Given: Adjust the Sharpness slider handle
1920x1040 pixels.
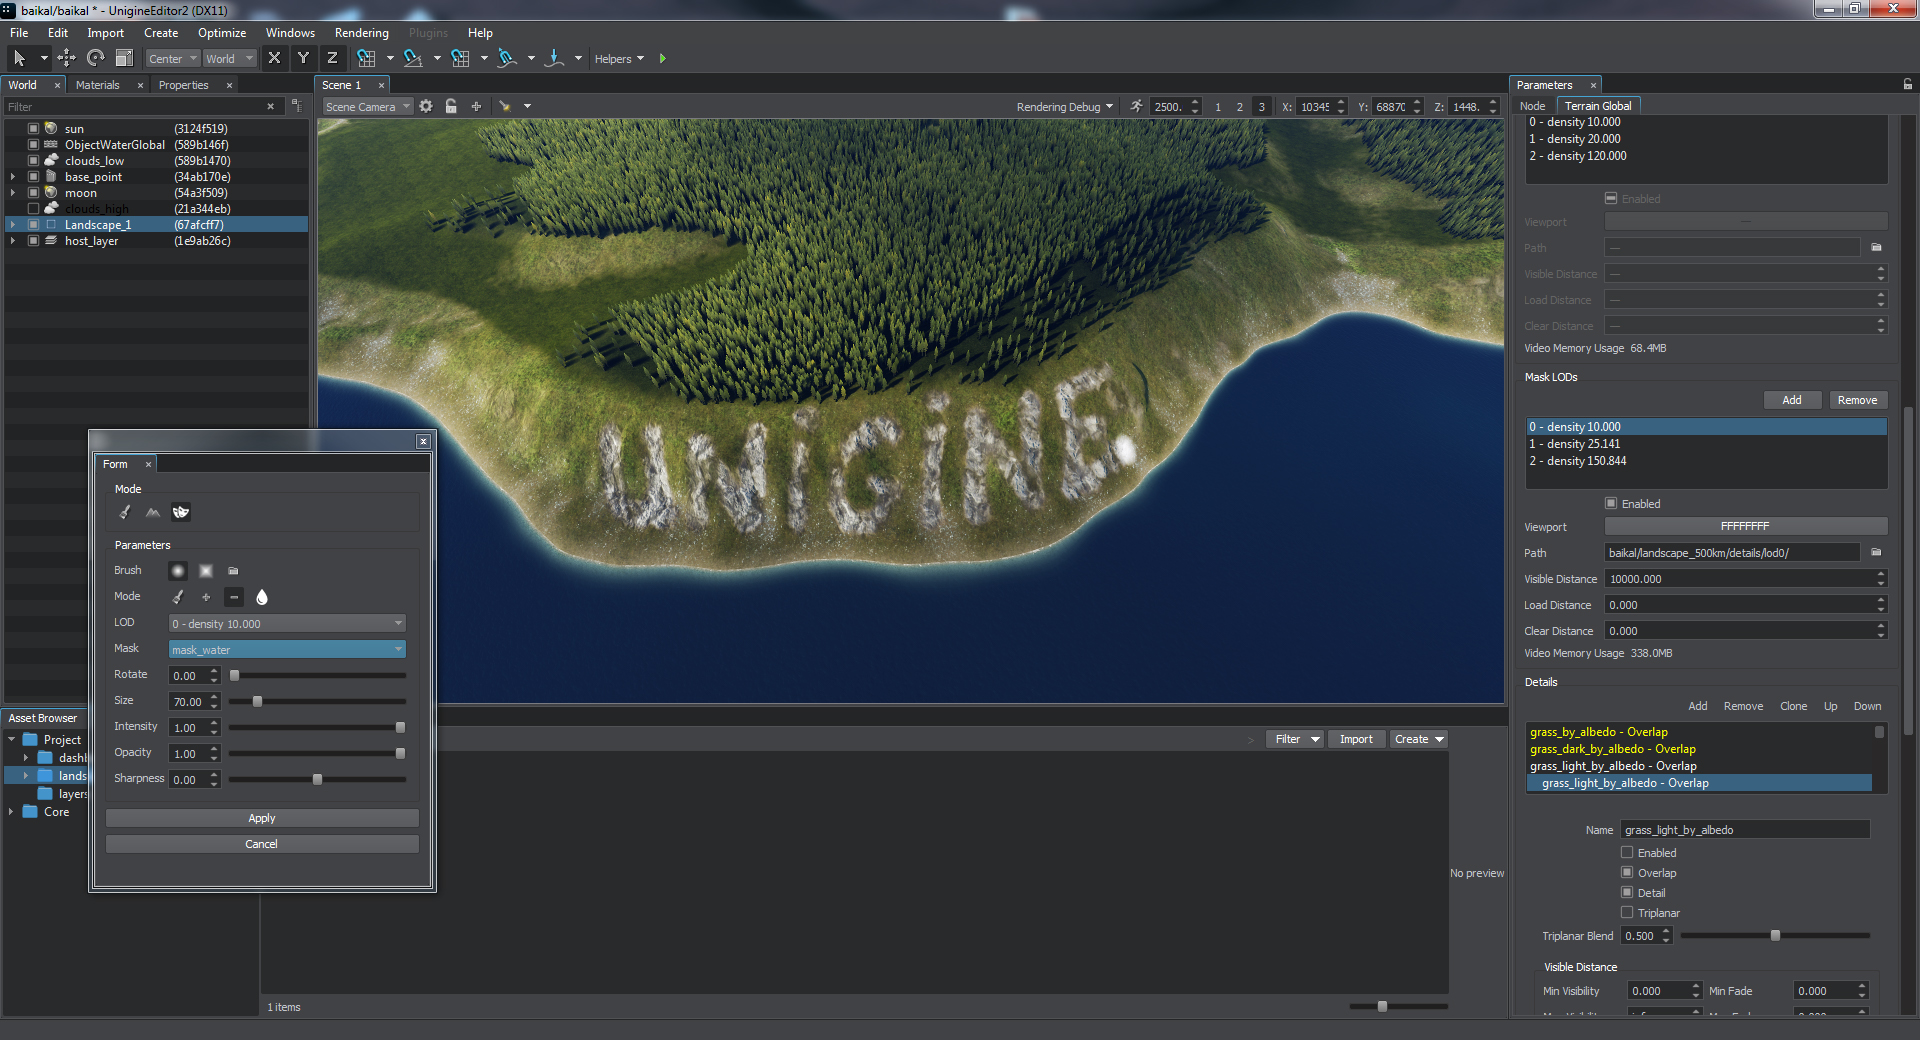Looking at the screenshot, I should pos(317,780).
